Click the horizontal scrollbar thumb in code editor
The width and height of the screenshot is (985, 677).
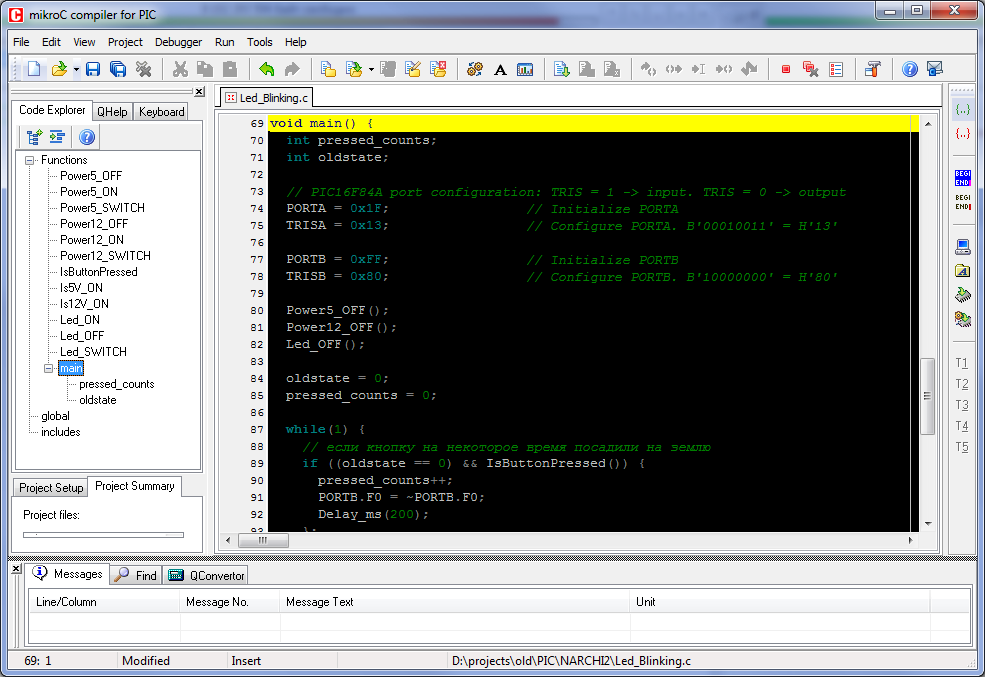263,540
